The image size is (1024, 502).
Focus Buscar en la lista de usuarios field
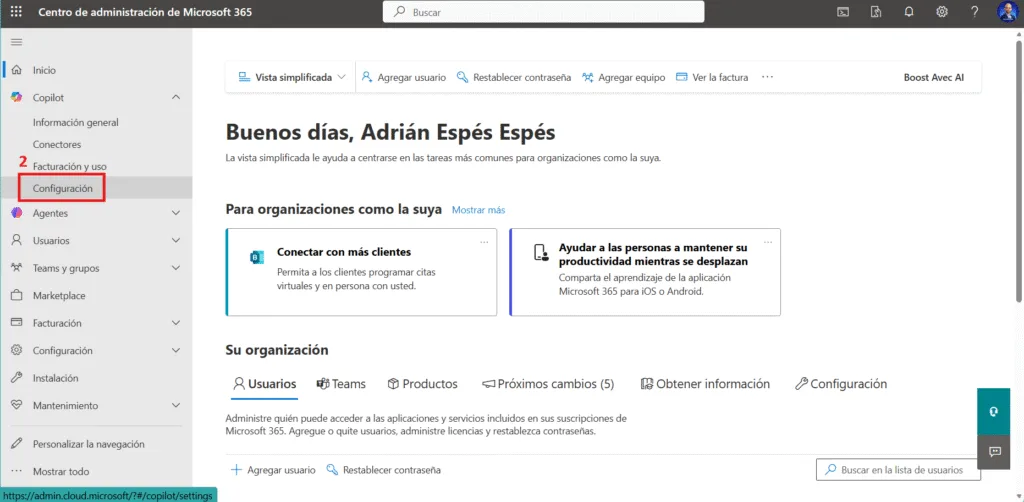click(x=899, y=469)
